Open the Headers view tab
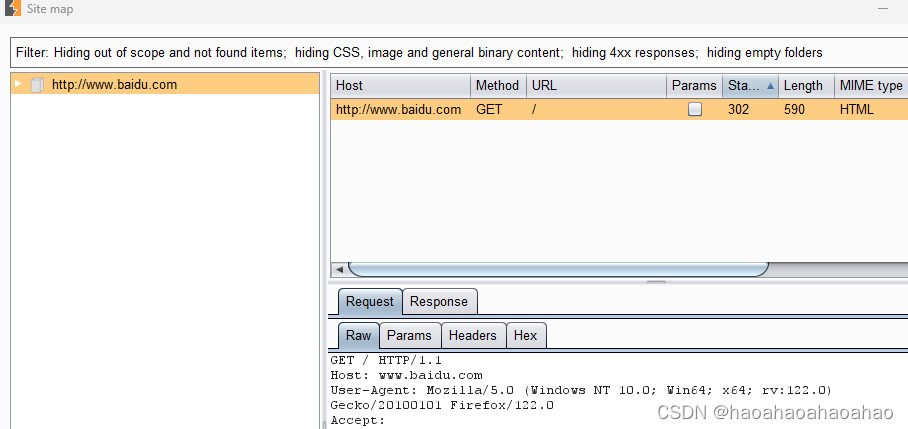The height and width of the screenshot is (429, 908). pos(473,335)
